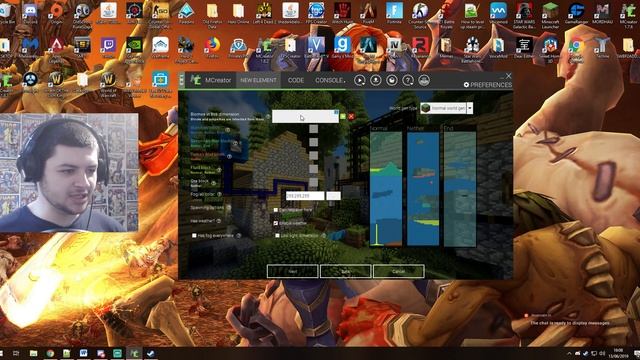640x360 pixels.
Task: Open Warframe desktop shortcut
Action: pos(160,47)
